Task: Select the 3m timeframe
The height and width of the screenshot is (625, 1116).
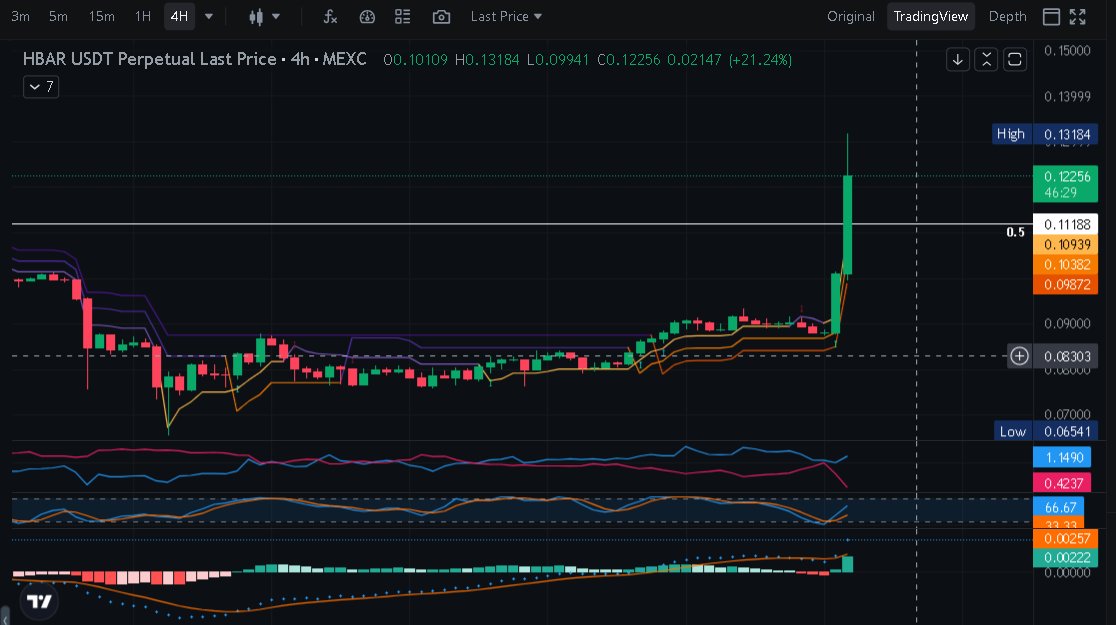Action: pos(20,16)
